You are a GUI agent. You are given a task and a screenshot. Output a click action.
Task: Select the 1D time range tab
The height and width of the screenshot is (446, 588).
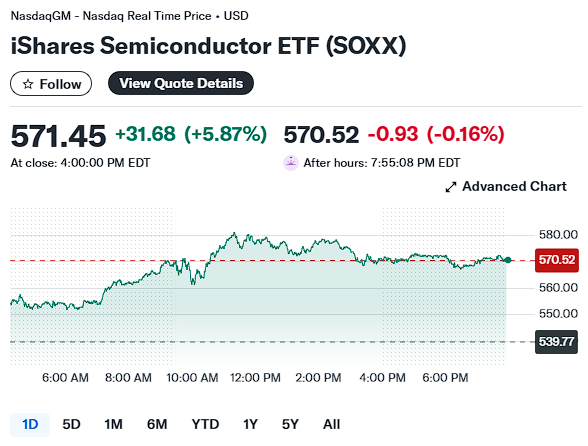click(x=30, y=425)
